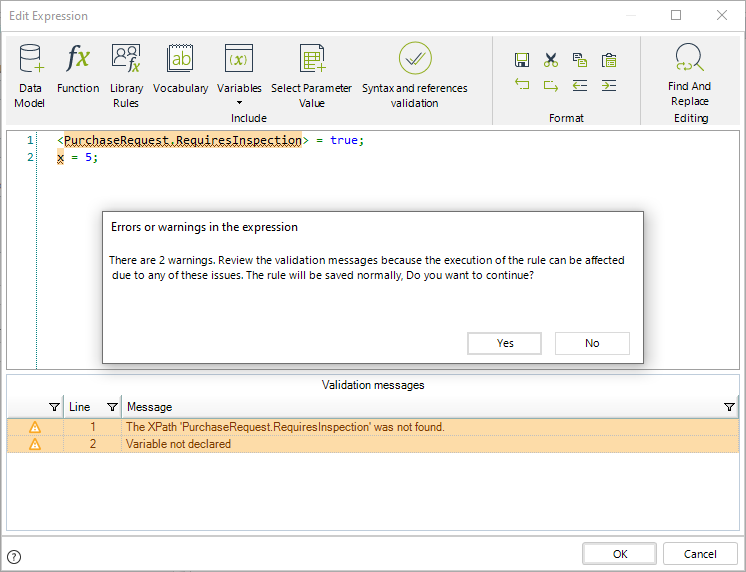Open help via question mark icon
The image size is (746, 572).
pyautogui.click(x=14, y=556)
